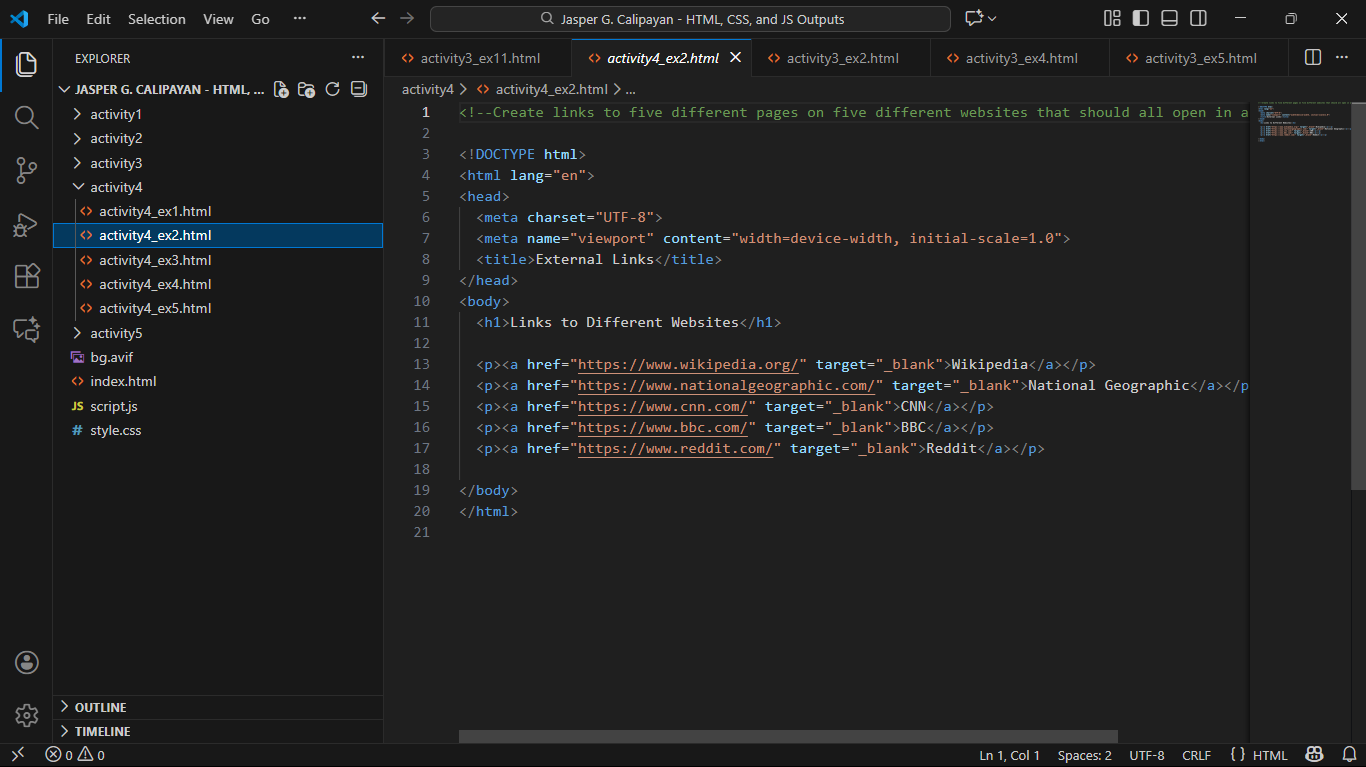Click the New Folder icon in Explorer
The height and width of the screenshot is (767, 1366).
307,89
